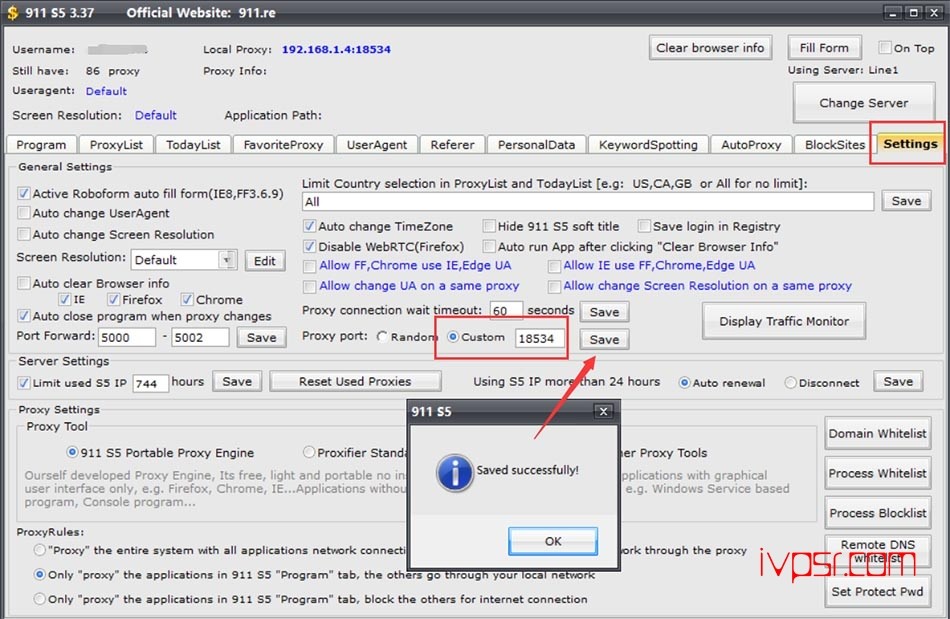Screen dimensions: 950x619
Task: Select the Custom proxy port option
Action: pos(453,336)
